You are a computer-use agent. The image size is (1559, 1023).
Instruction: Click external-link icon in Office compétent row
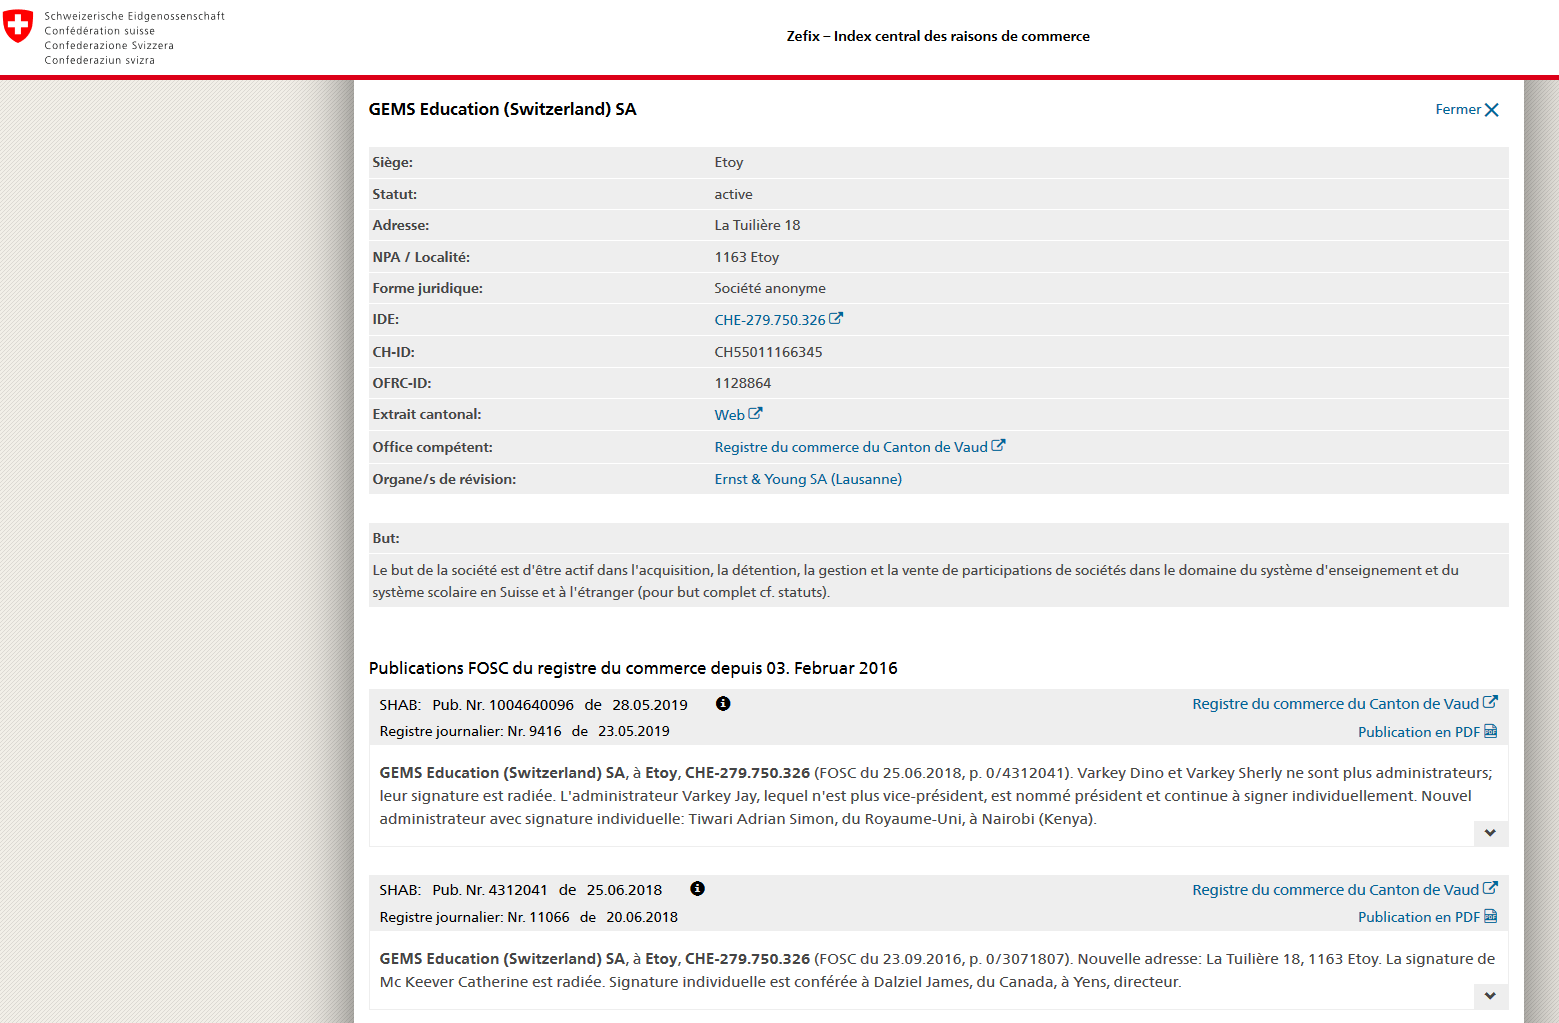[x=998, y=446]
